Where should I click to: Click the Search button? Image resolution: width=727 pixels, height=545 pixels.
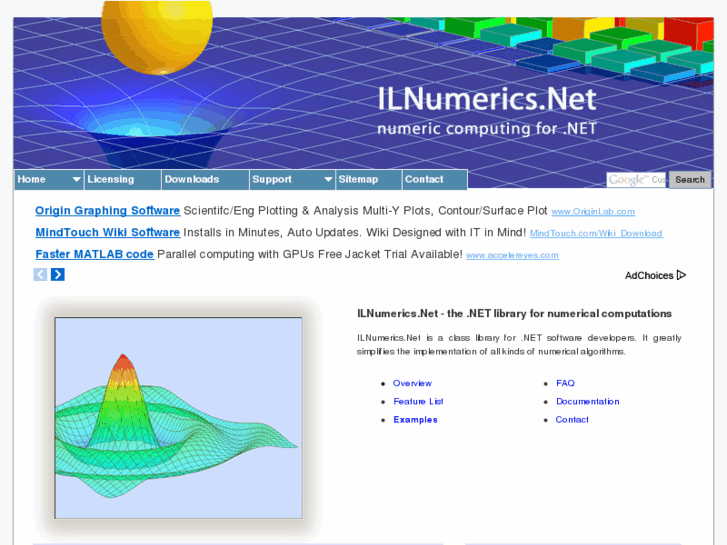(x=690, y=180)
